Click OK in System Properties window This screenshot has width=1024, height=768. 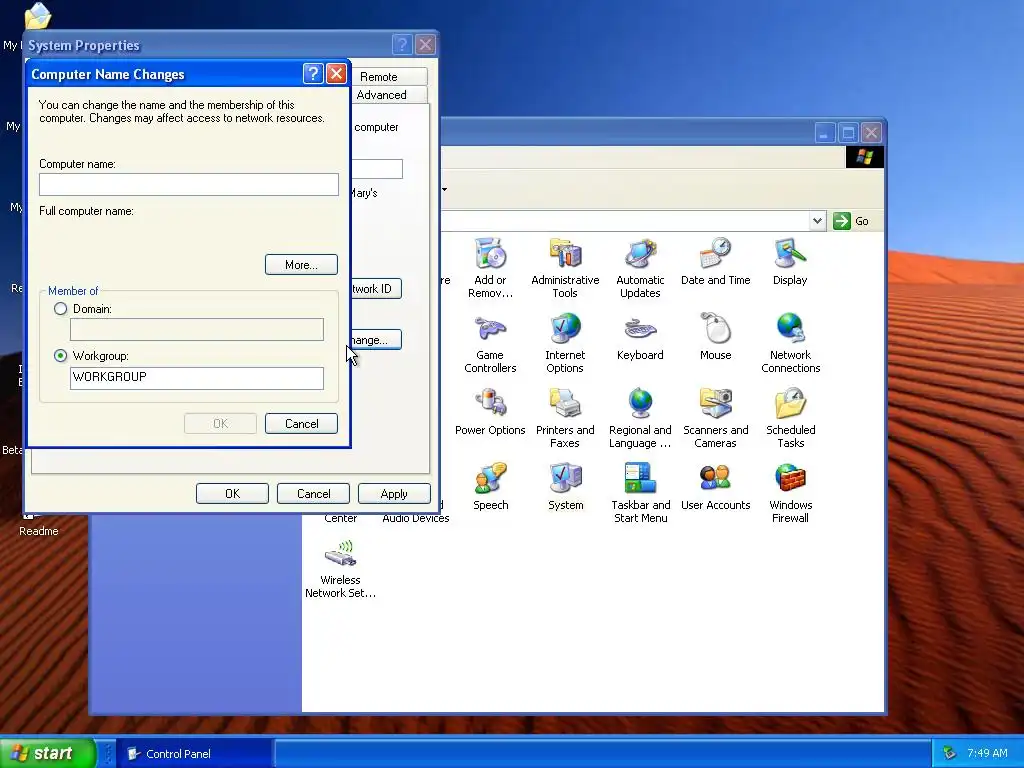tap(232, 494)
